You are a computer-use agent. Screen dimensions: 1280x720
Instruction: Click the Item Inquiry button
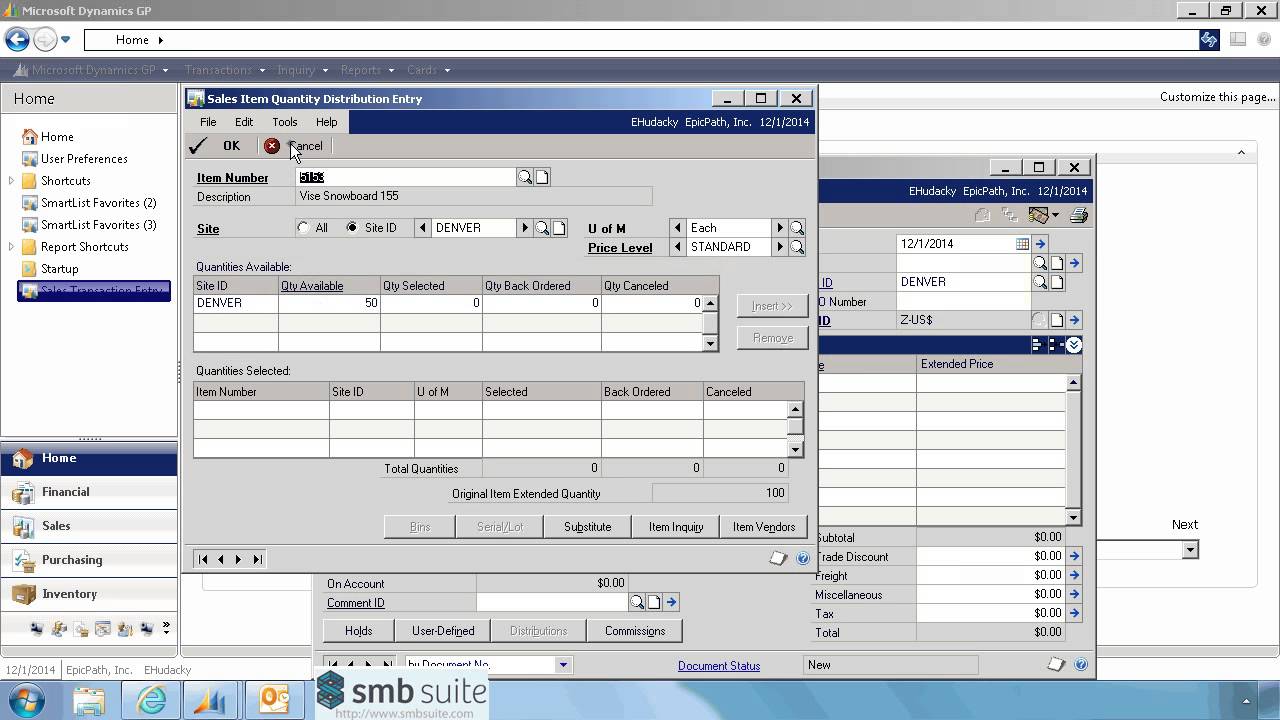tap(676, 527)
